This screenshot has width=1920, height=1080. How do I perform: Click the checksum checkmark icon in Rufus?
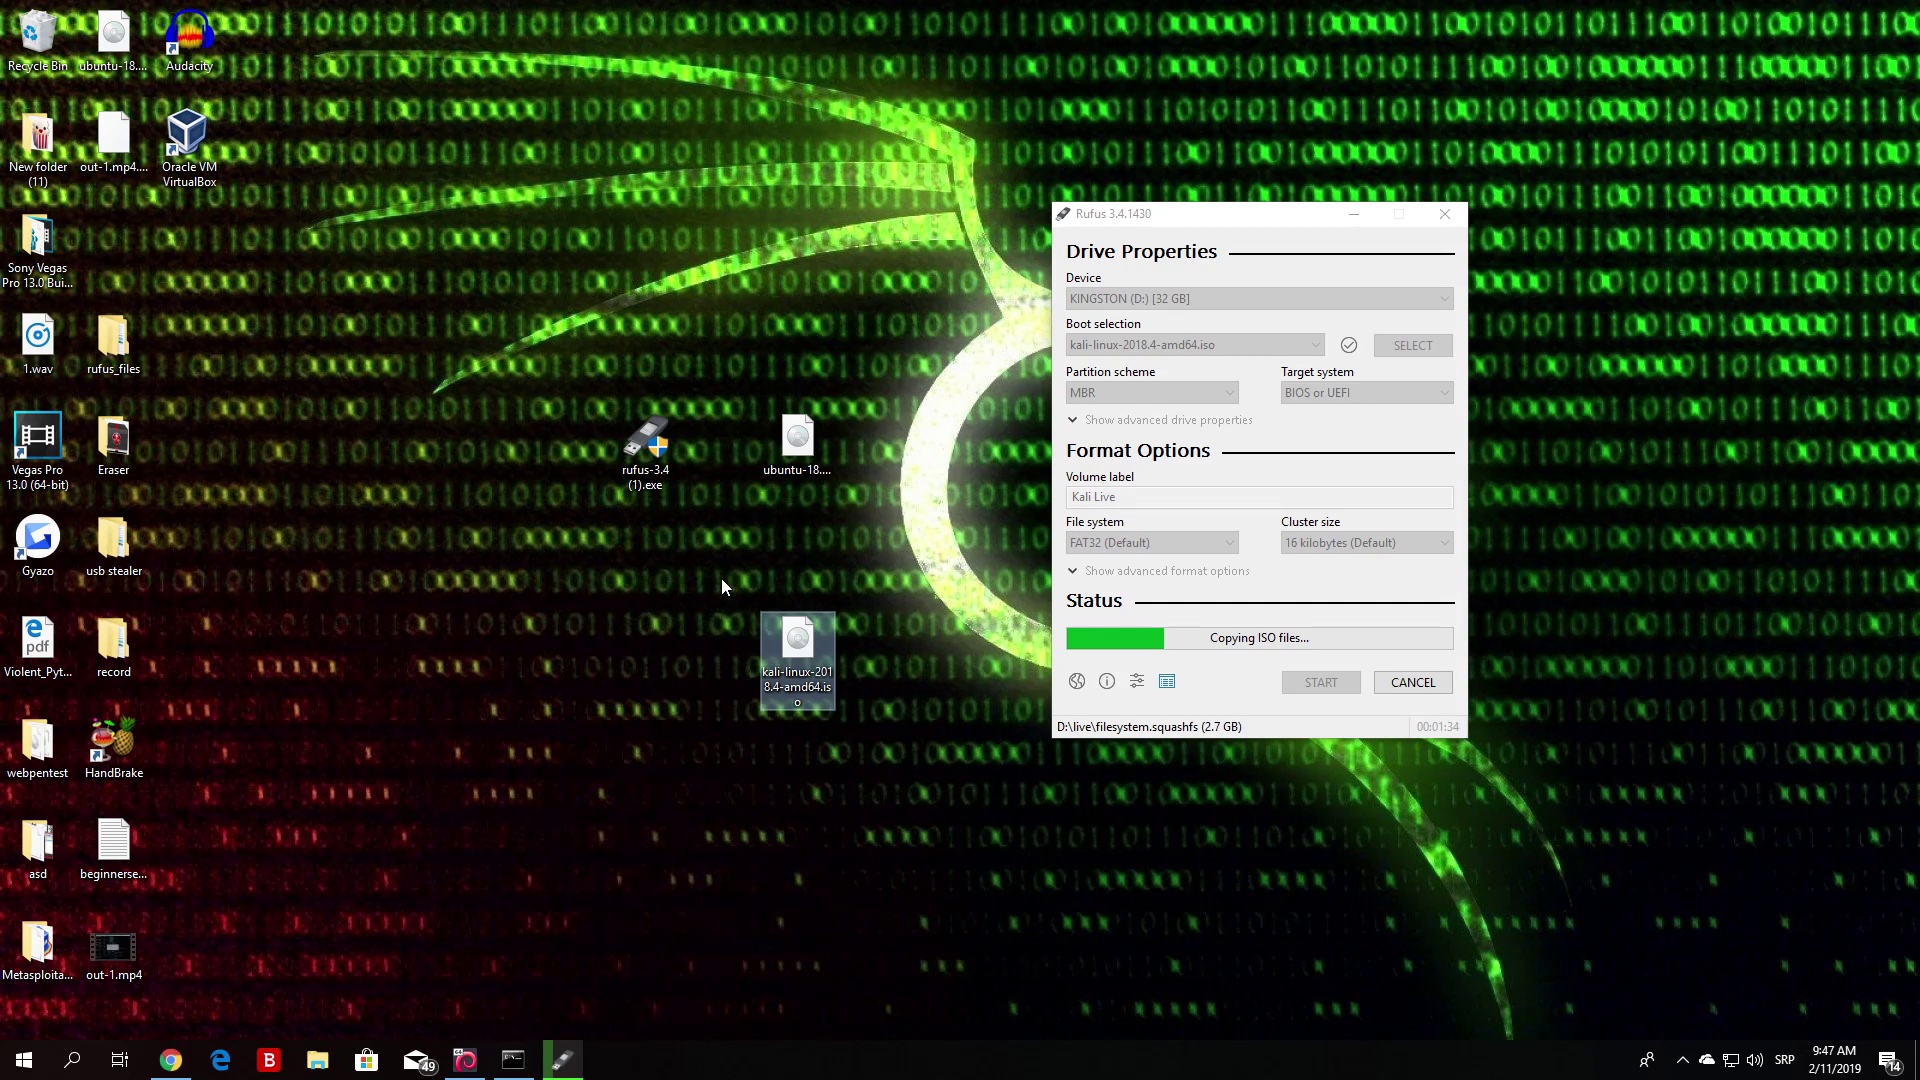tap(1349, 345)
